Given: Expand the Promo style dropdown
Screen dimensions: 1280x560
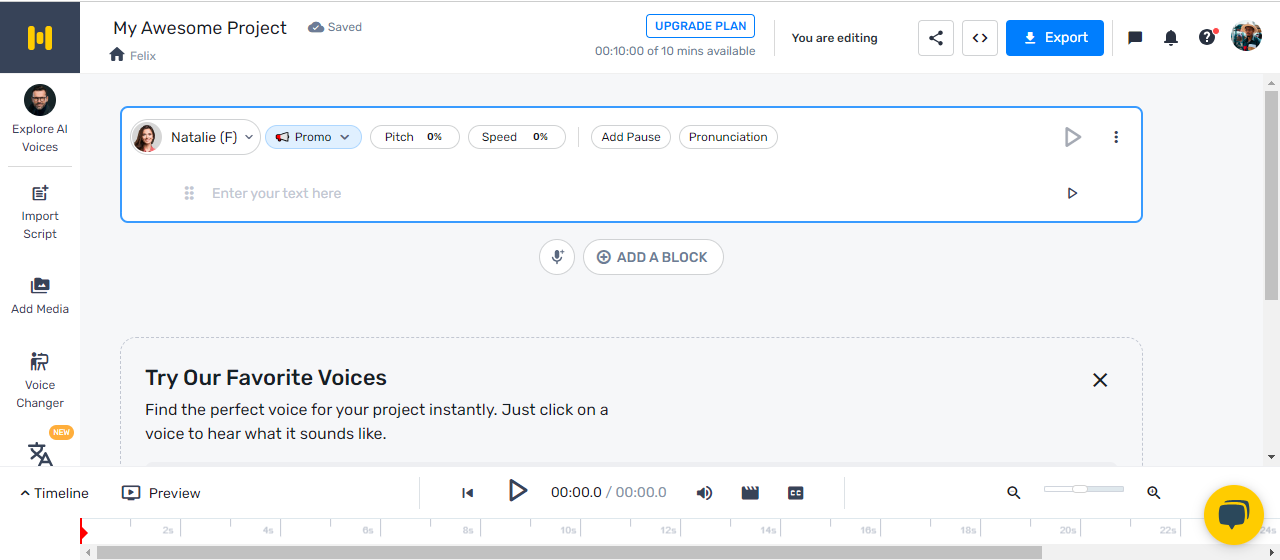Looking at the screenshot, I should [x=313, y=137].
